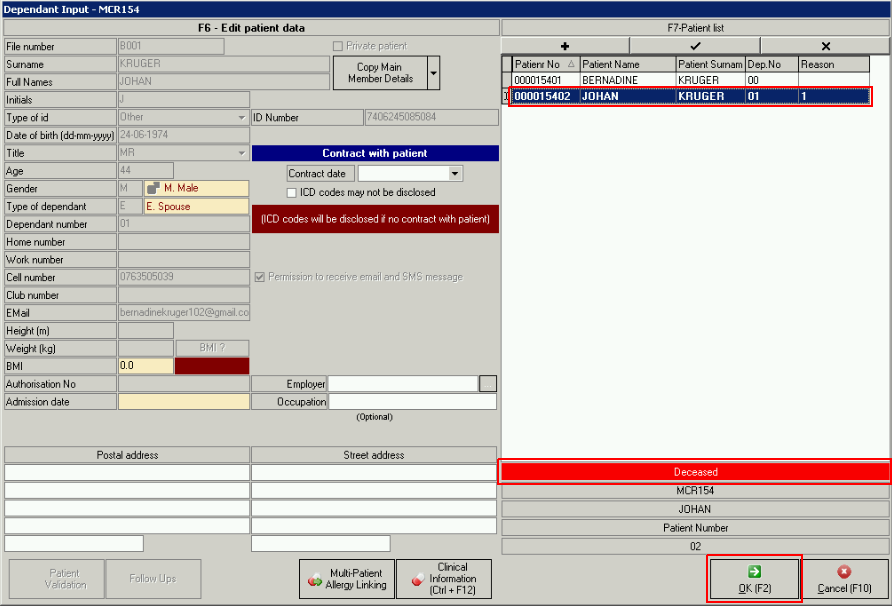
Task: Click the Patient Validation button
Action: tap(57, 579)
